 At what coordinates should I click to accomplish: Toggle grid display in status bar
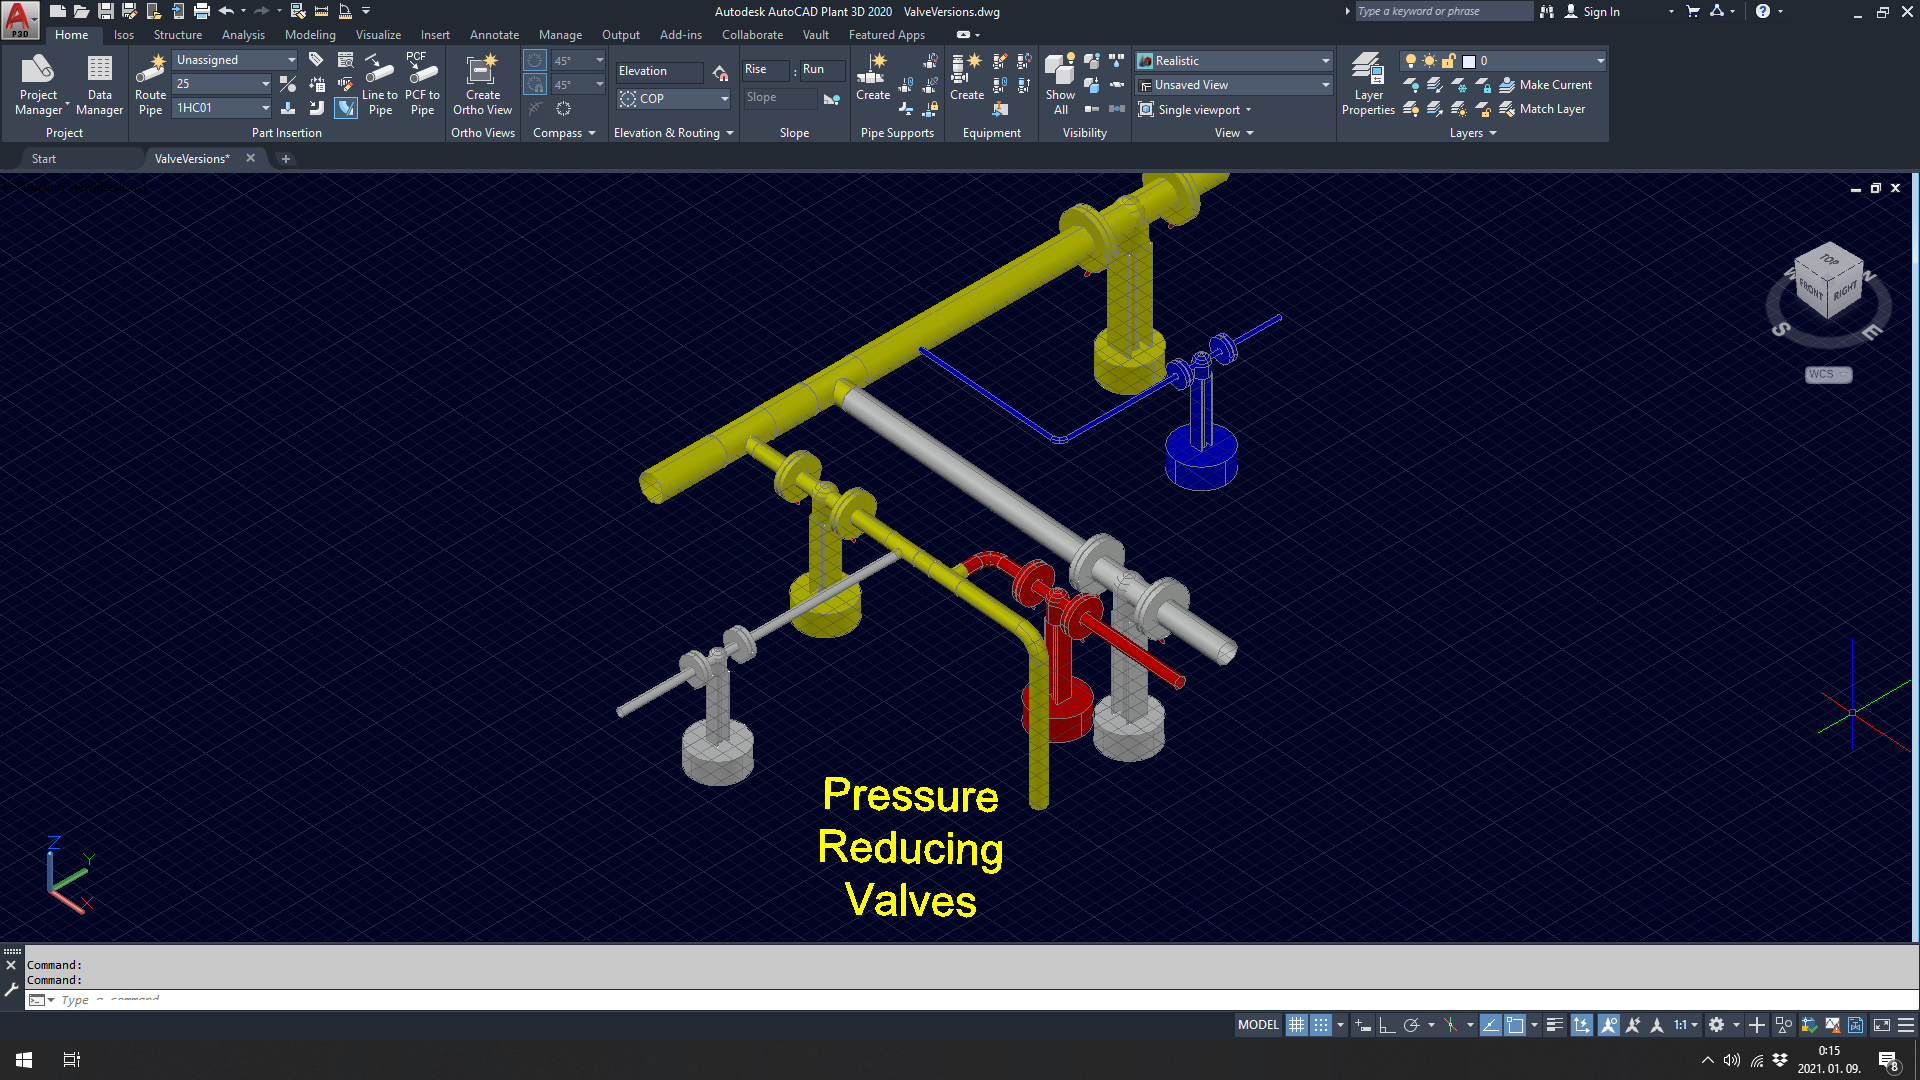click(x=1296, y=1025)
